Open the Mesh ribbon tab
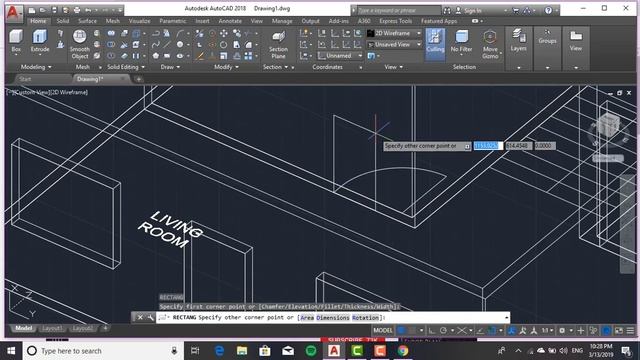Viewport: 640px width, 360px height. (113, 21)
